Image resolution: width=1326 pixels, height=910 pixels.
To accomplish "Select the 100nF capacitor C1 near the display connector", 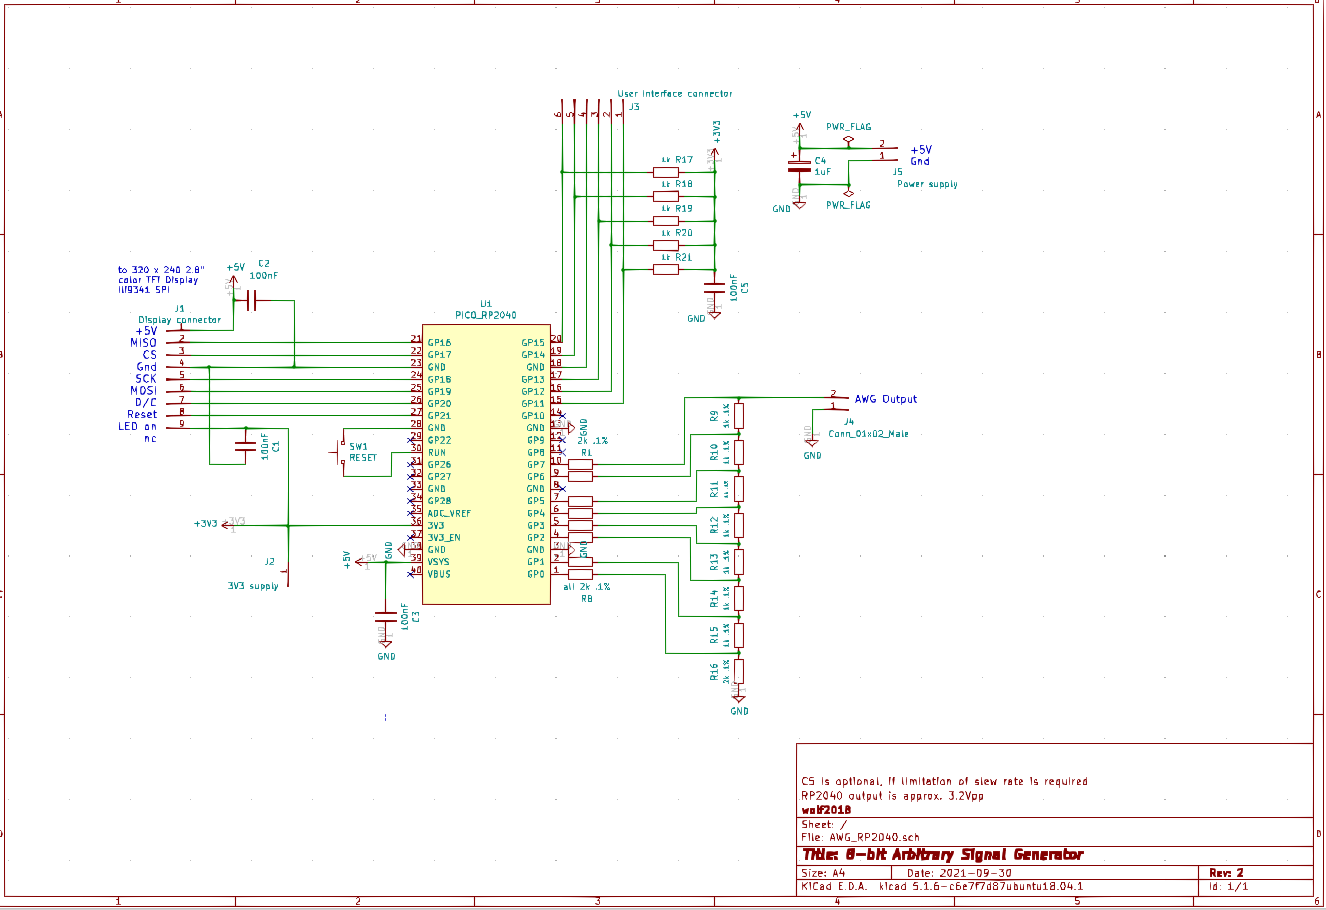I will (x=243, y=447).
